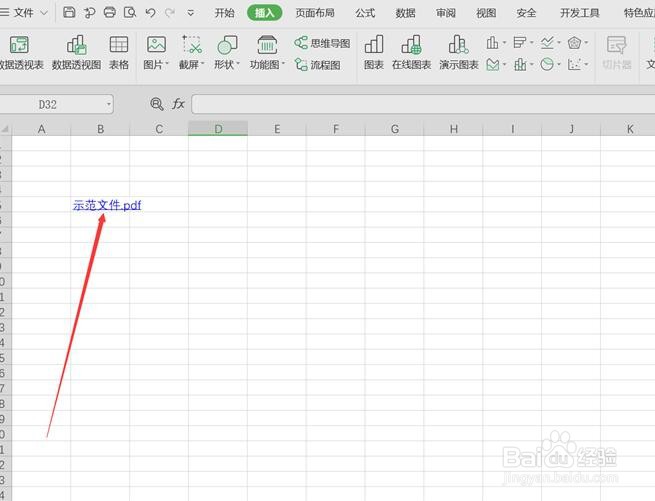Select column H header
This screenshot has height=501, width=655.
[x=453, y=129]
